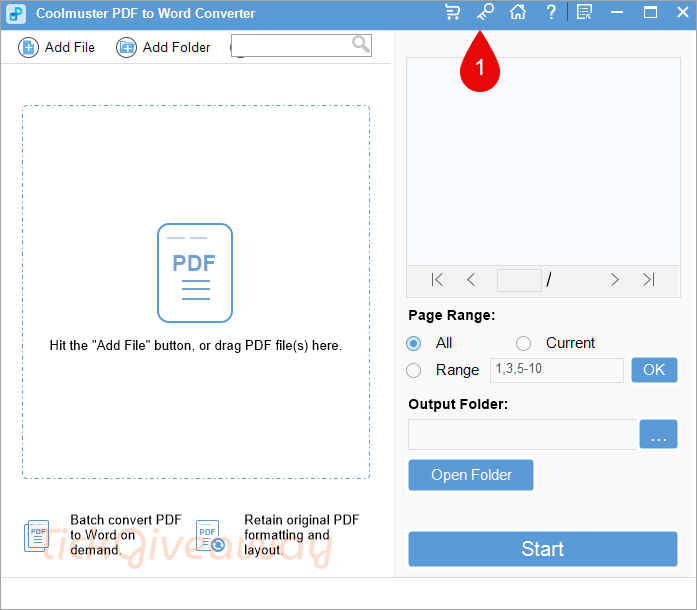Image resolution: width=697 pixels, height=610 pixels.
Task: Click the retain formatting icon
Action: [210, 536]
